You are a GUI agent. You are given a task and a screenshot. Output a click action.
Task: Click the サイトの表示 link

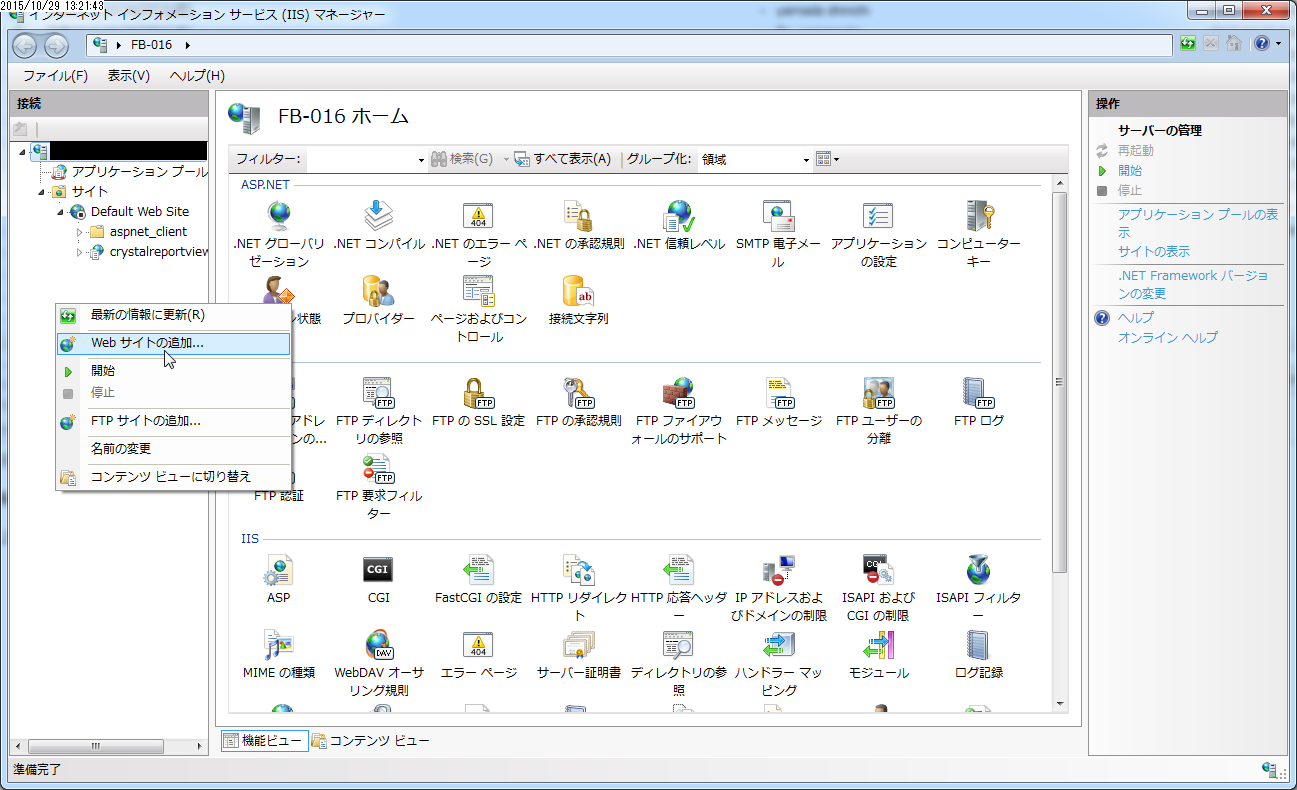(1154, 251)
